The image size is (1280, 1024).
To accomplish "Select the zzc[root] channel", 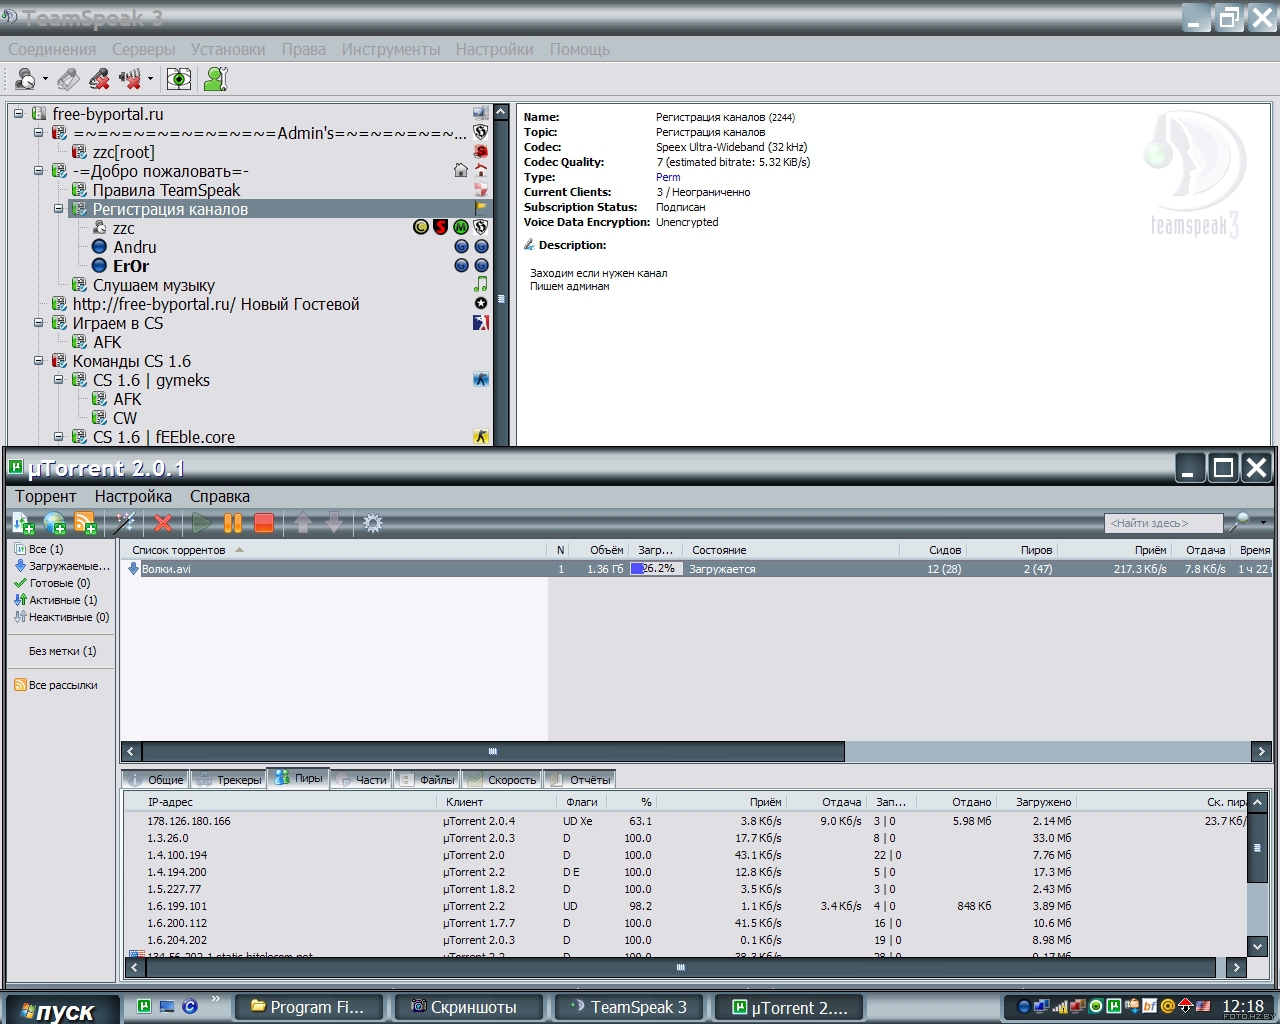I will (123, 152).
